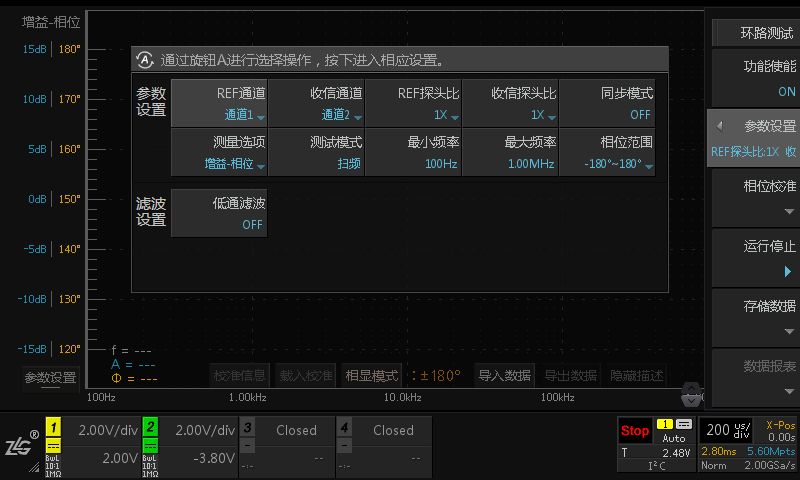
Task: Open REF通道 通道1 dropdown
Action: (x=219, y=103)
